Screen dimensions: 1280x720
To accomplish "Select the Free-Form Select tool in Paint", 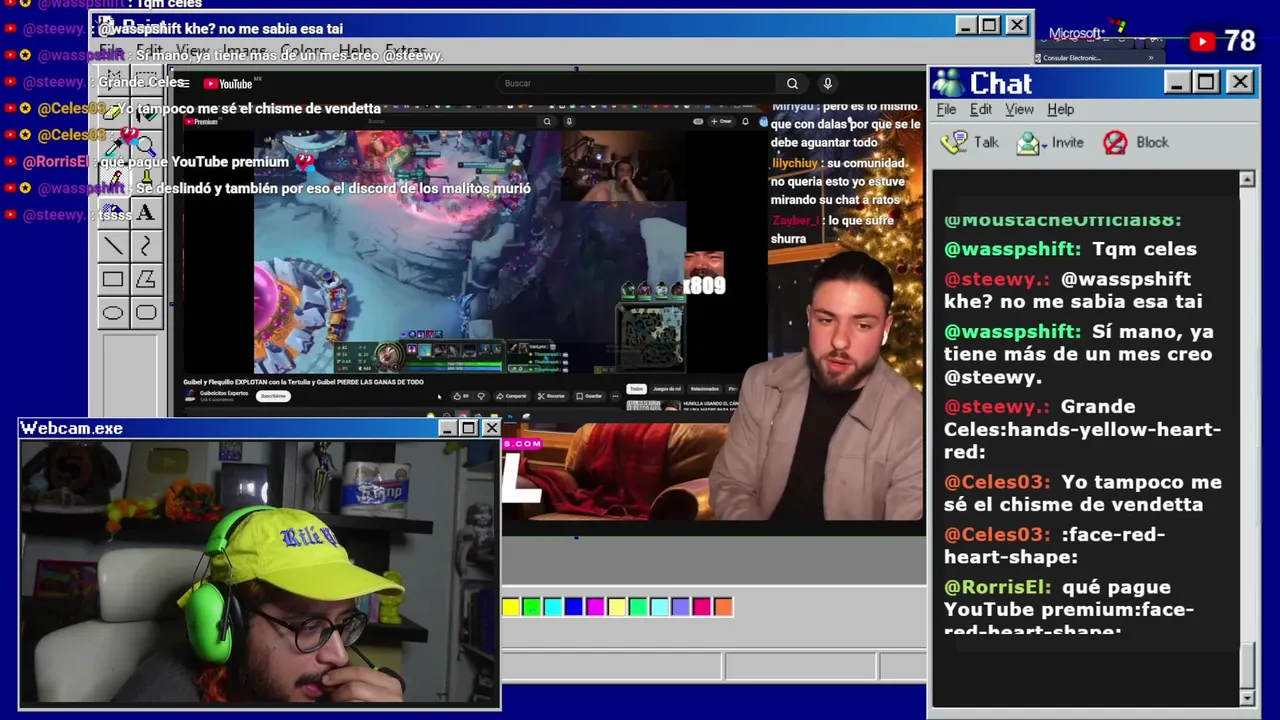I will [113, 79].
